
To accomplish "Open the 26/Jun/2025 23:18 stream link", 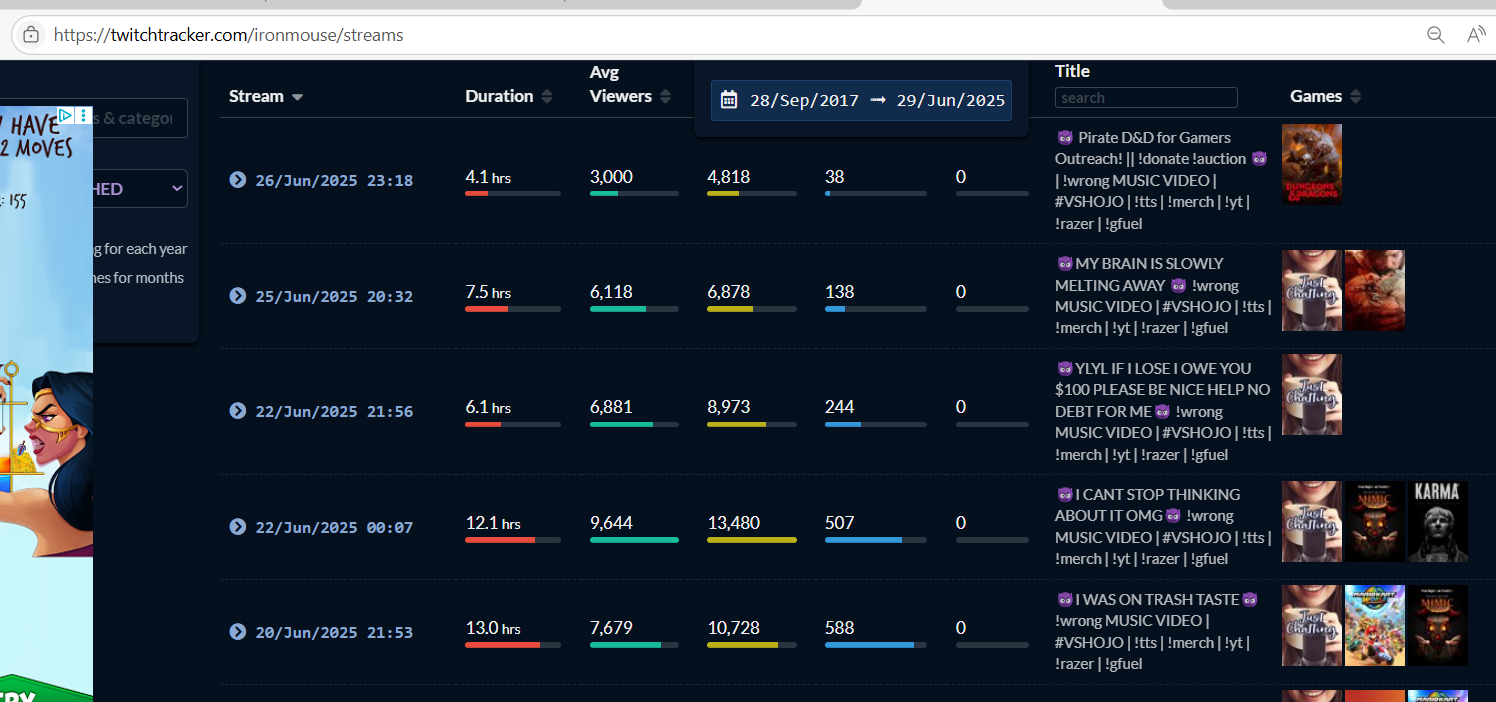I will [334, 181].
